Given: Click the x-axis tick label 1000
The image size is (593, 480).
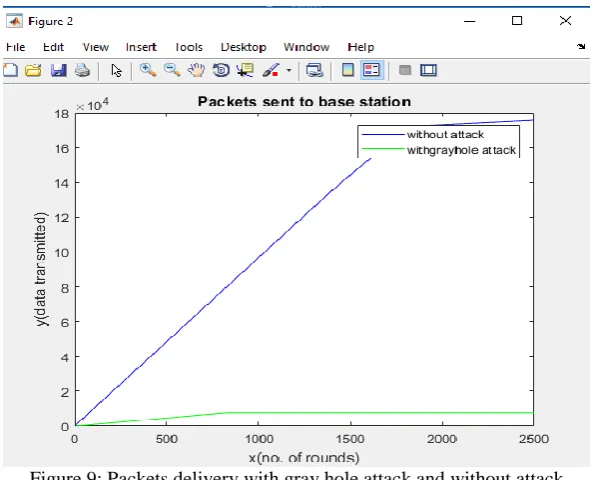Looking at the screenshot, I should point(259,439).
